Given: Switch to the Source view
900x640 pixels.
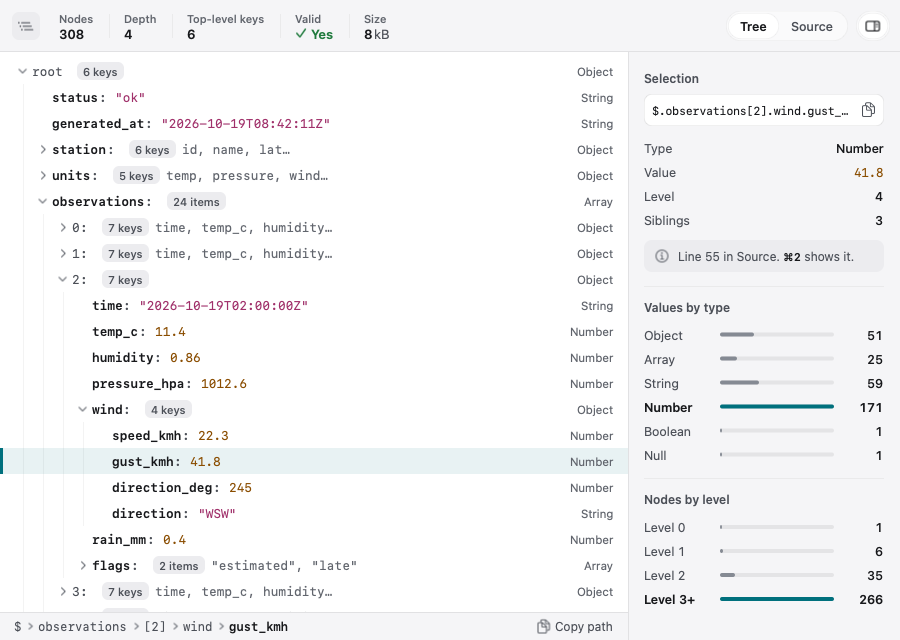Looking at the screenshot, I should point(812,26).
